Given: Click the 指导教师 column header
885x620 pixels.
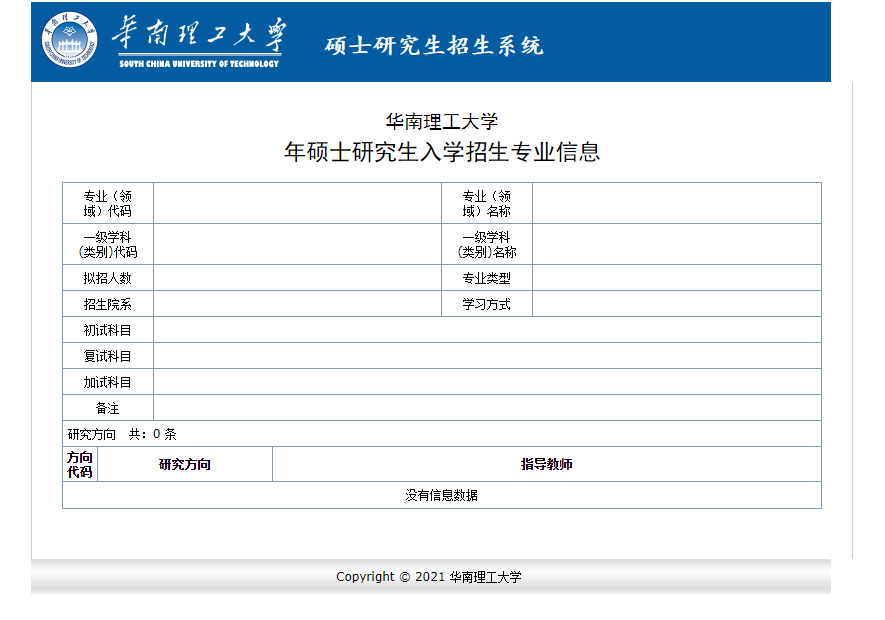Looking at the screenshot, I should click(x=546, y=464).
